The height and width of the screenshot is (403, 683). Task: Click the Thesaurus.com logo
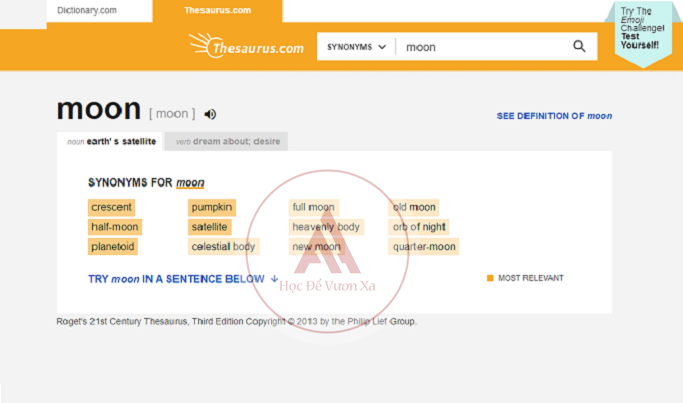(x=246, y=46)
